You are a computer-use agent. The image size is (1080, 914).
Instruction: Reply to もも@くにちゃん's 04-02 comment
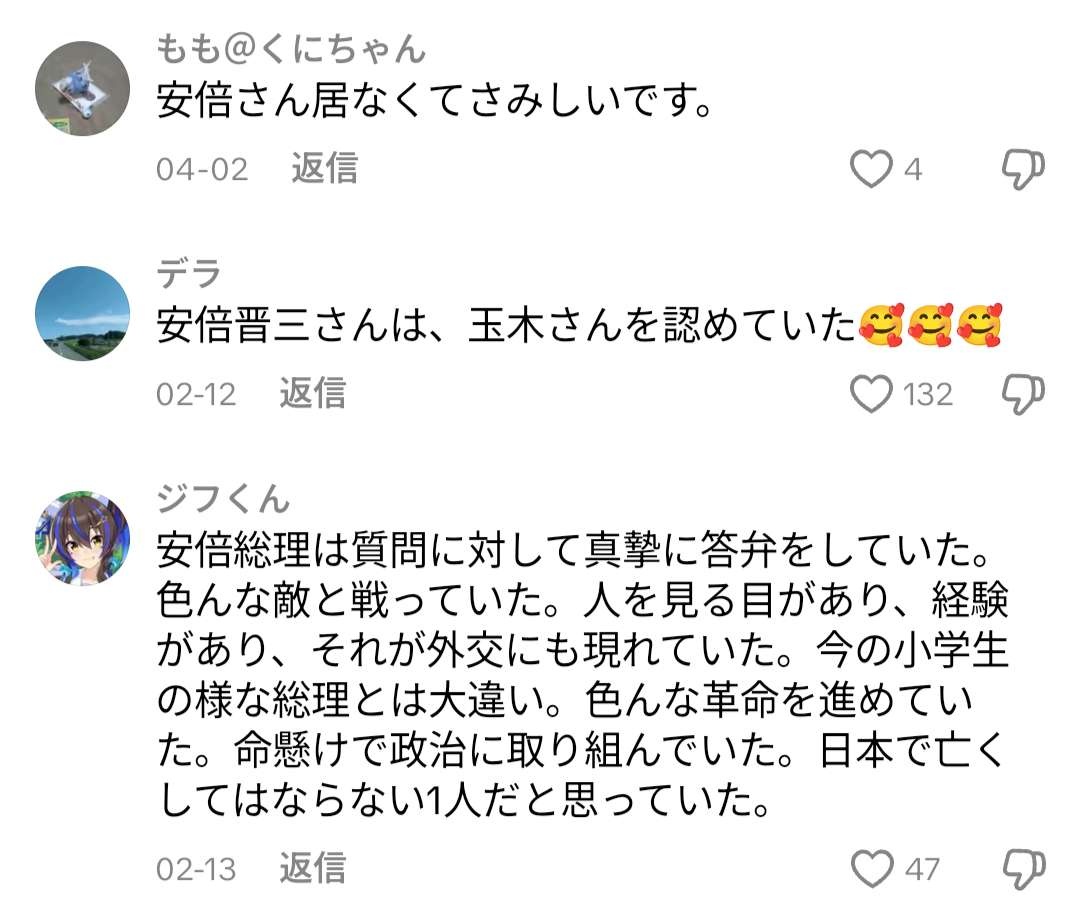(324, 169)
